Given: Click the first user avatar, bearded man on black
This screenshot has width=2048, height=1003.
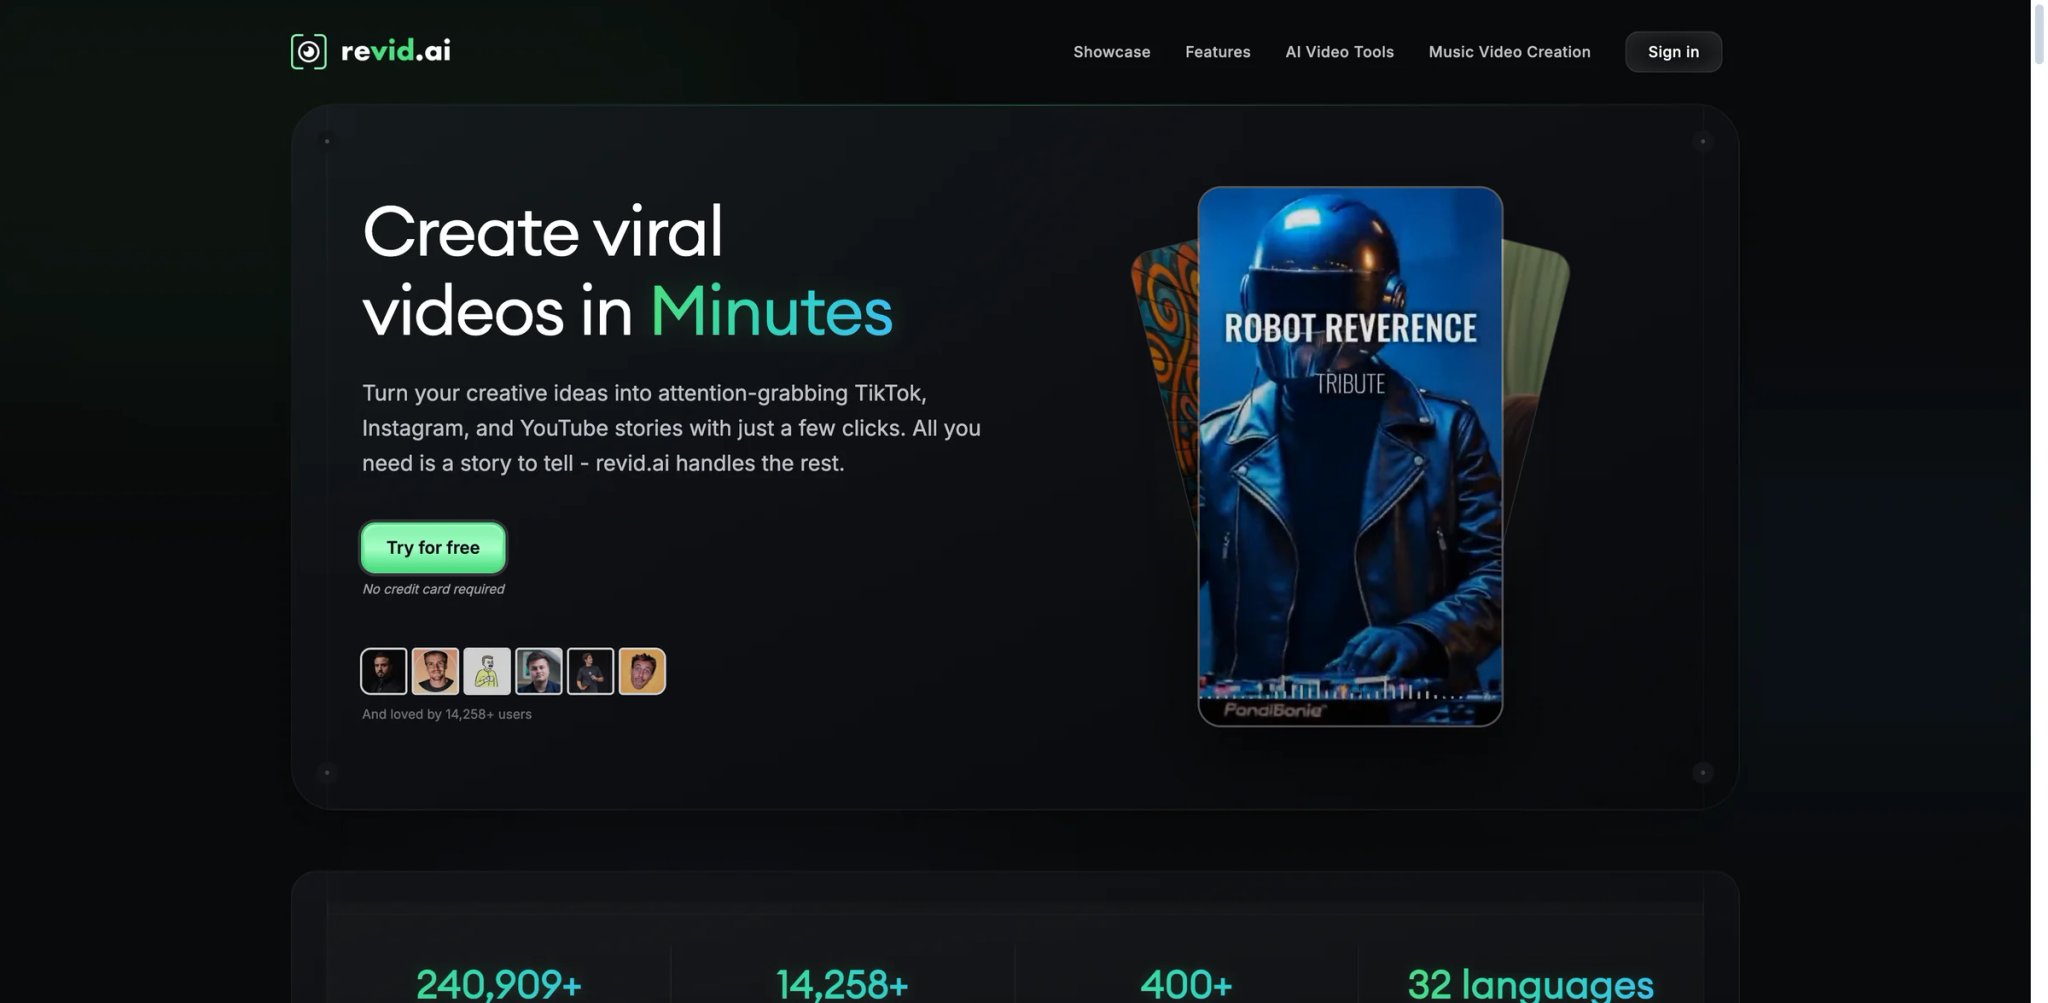Looking at the screenshot, I should (384, 671).
